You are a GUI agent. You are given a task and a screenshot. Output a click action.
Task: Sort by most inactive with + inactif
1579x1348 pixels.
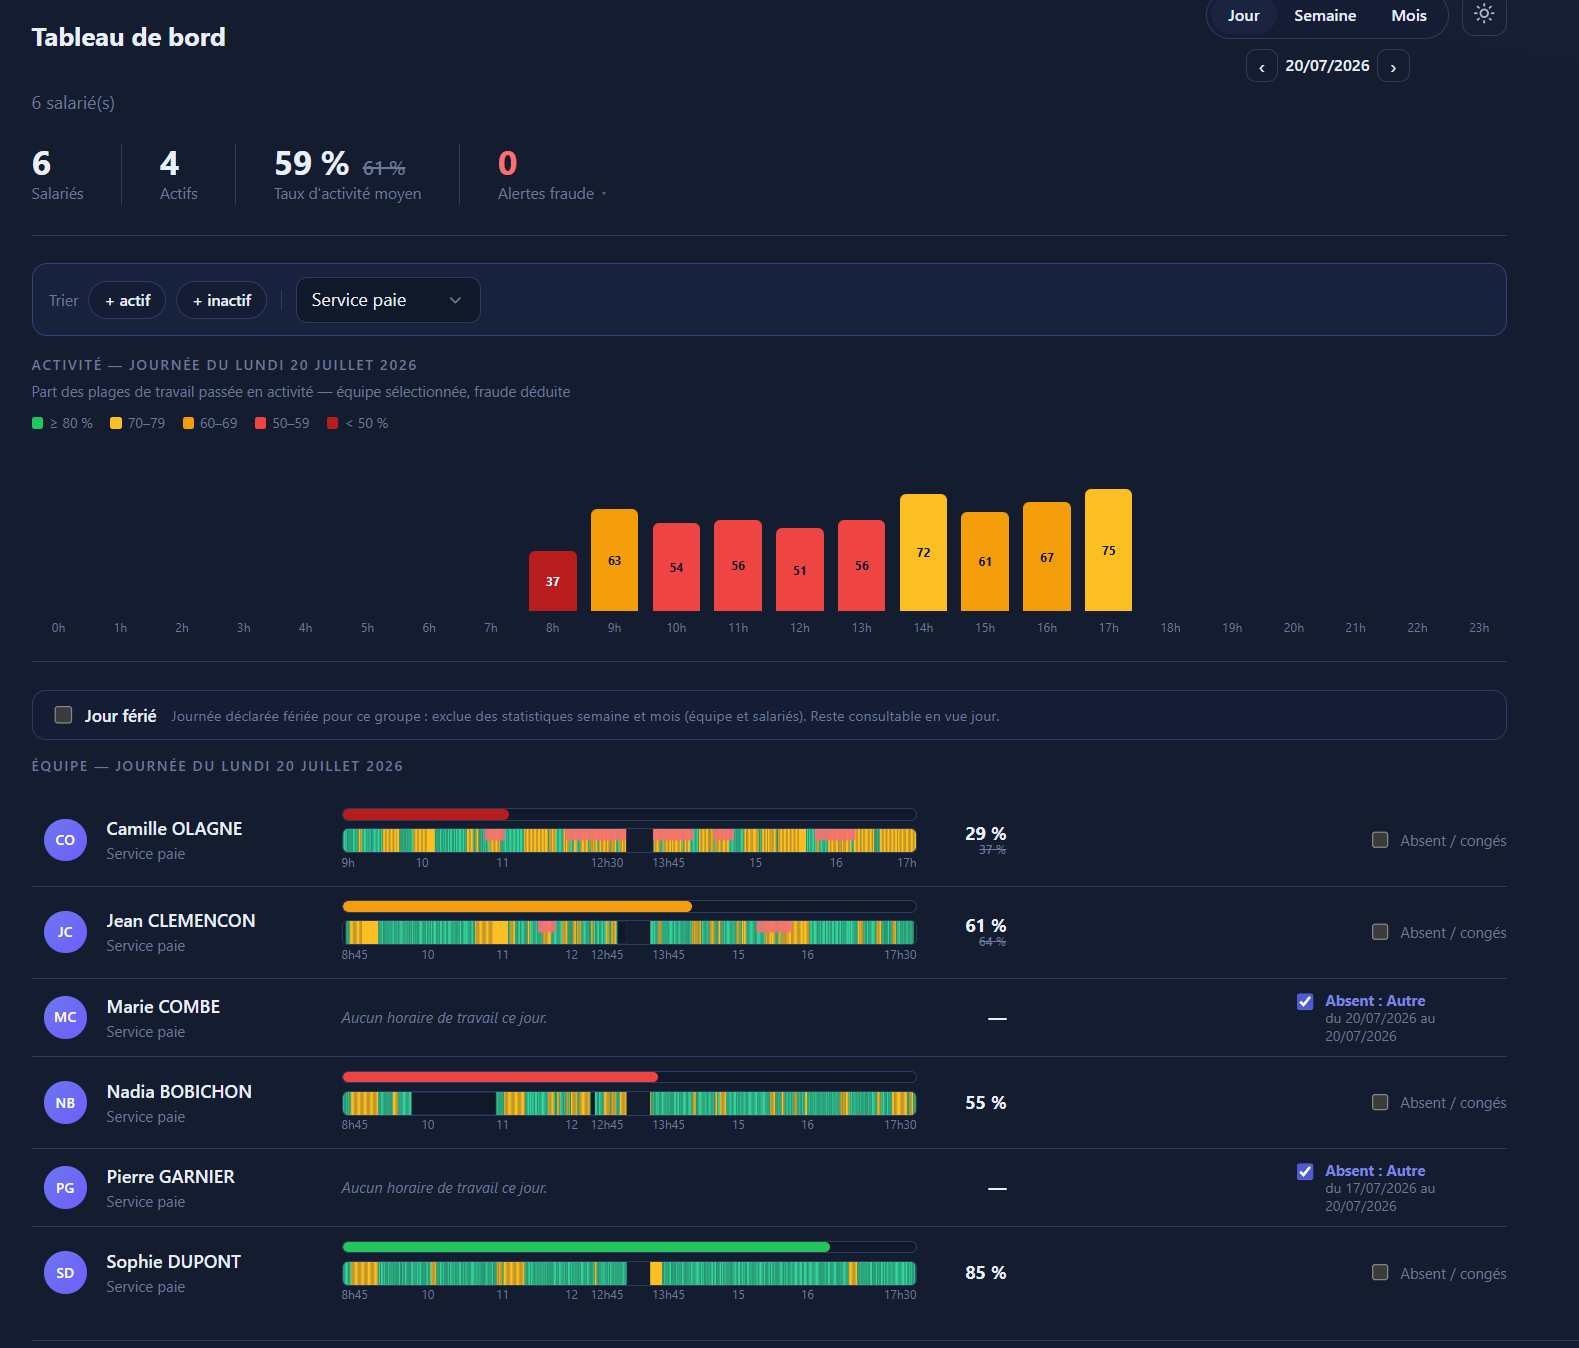pos(221,300)
